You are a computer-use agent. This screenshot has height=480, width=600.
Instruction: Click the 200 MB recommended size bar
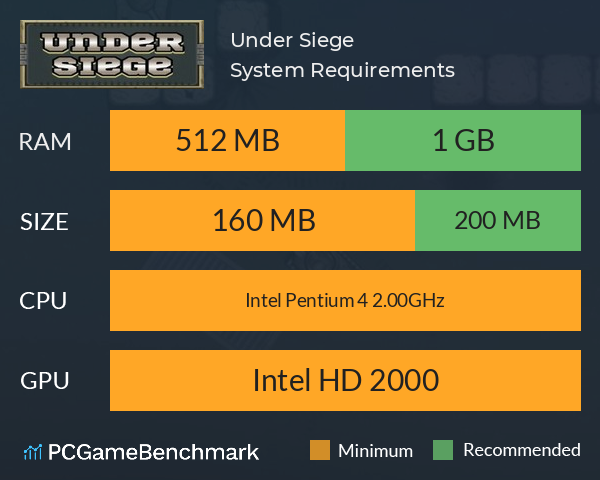pyautogui.click(x=498, y=220)
